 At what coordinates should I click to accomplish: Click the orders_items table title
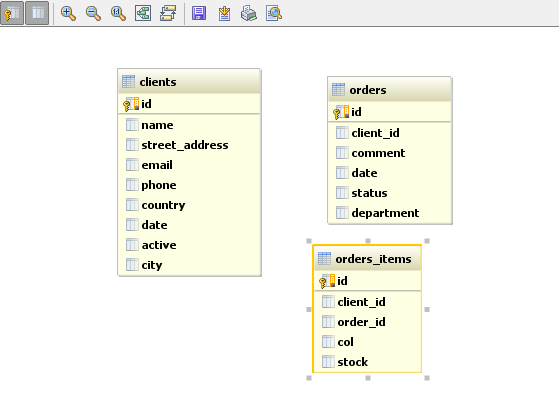pos(373,259)
